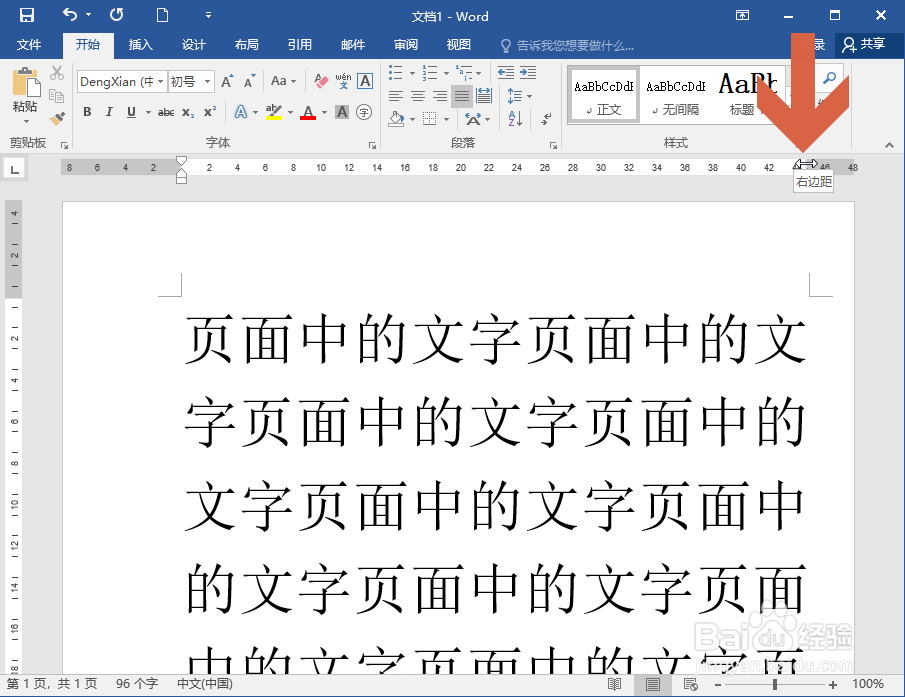Image resolution: width=905 pixels, height=697 pixels.
Task: Click the enclosed character 字 icon
Action: point(364,112)
